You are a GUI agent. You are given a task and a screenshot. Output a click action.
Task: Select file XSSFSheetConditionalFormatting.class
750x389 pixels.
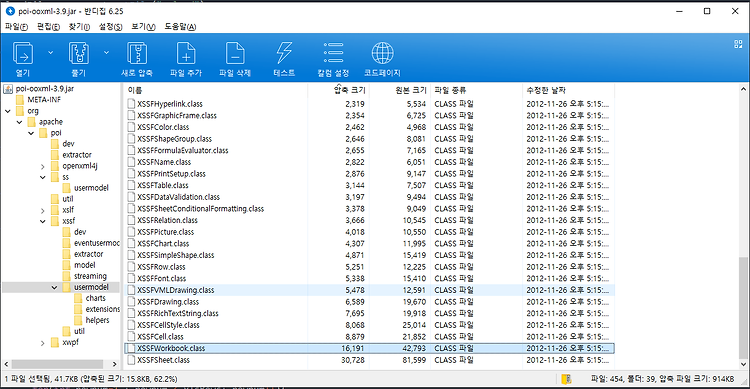pos(200,209)
